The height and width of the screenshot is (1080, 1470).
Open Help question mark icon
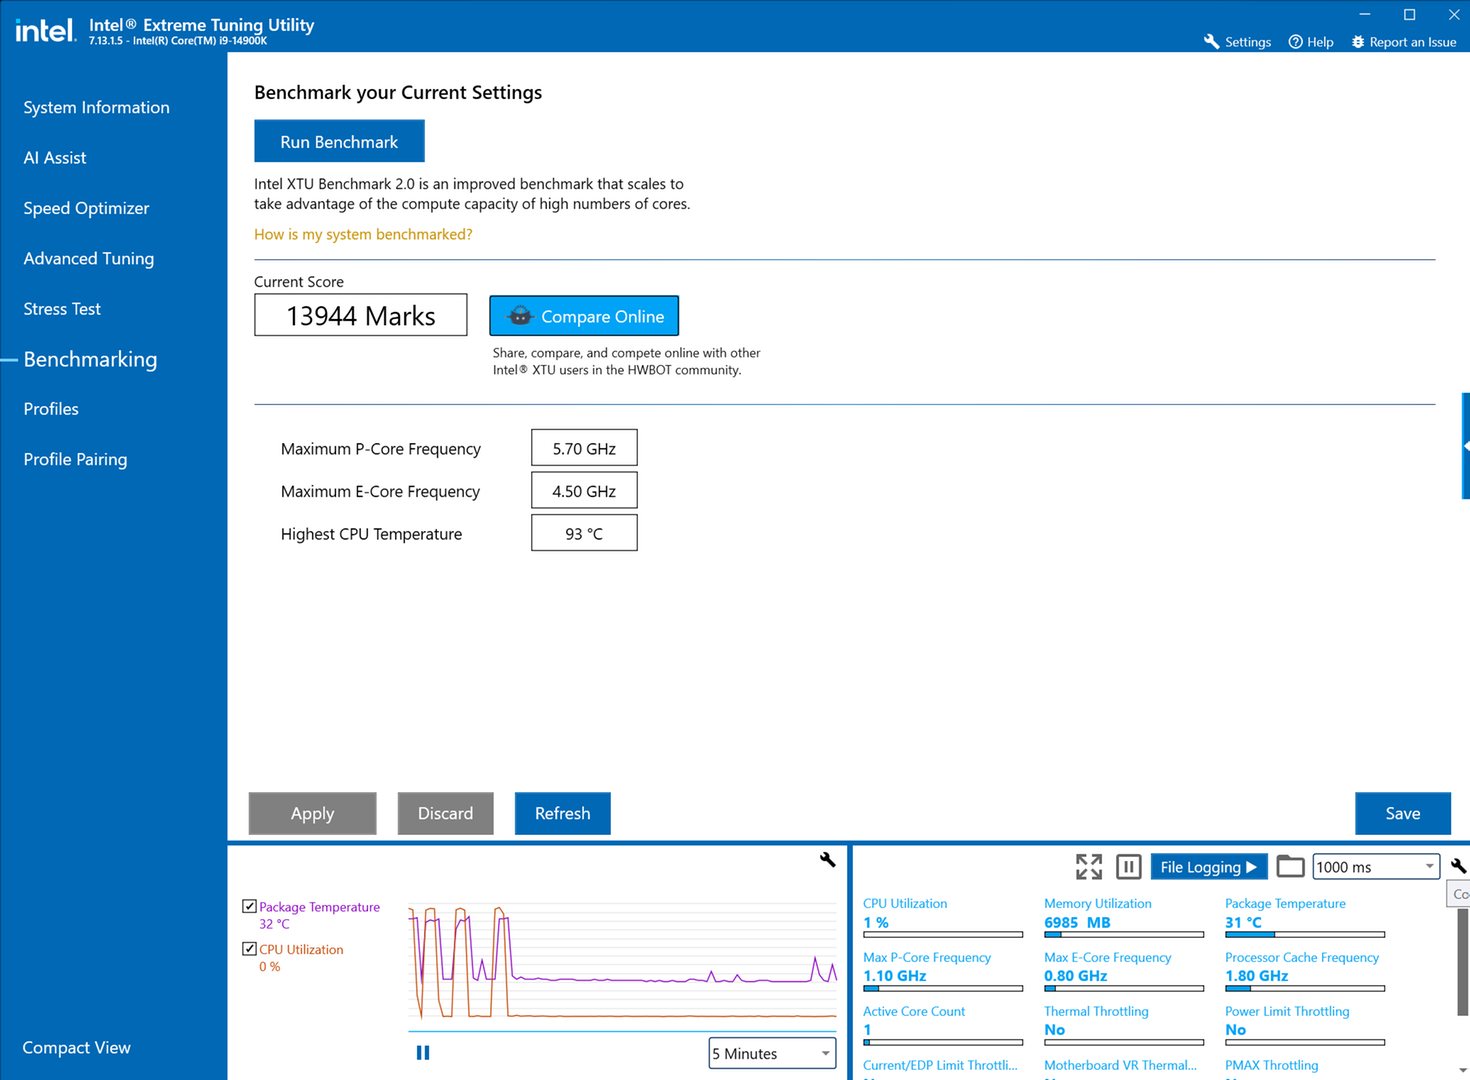1295,42
